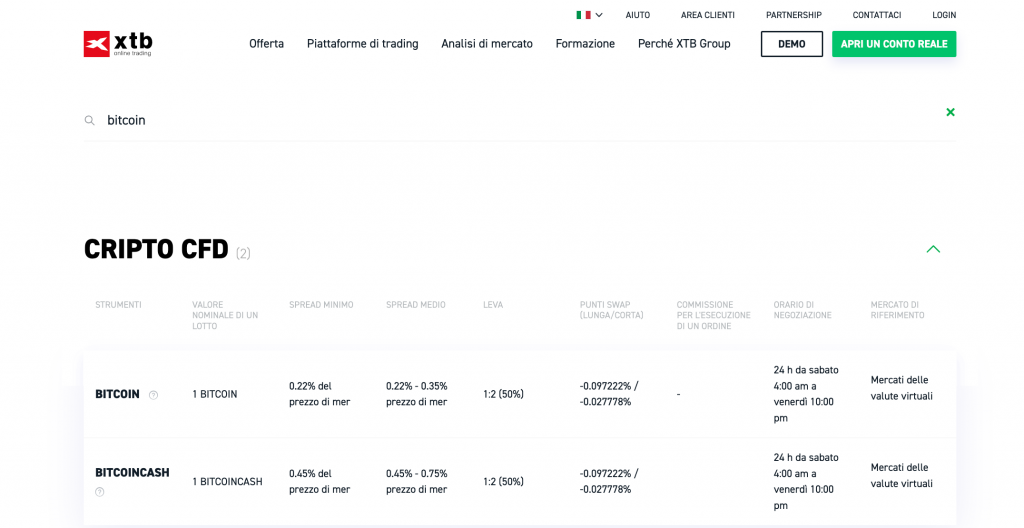Open the Analisi di mercato menu
Screen dimensions: 1024x528
[487, 44]
